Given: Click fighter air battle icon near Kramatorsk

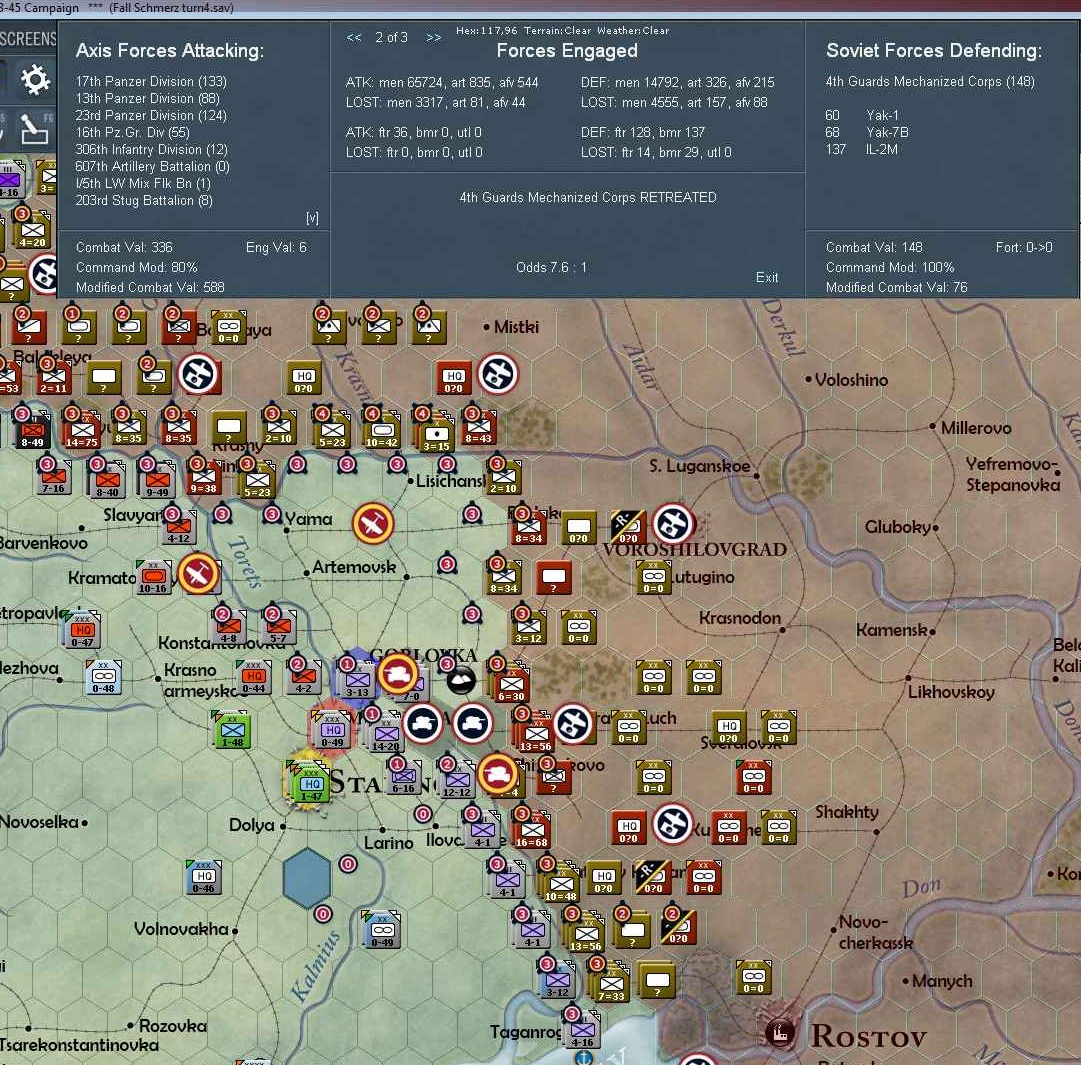Looking at the screenshot, I should coord(199,574).
